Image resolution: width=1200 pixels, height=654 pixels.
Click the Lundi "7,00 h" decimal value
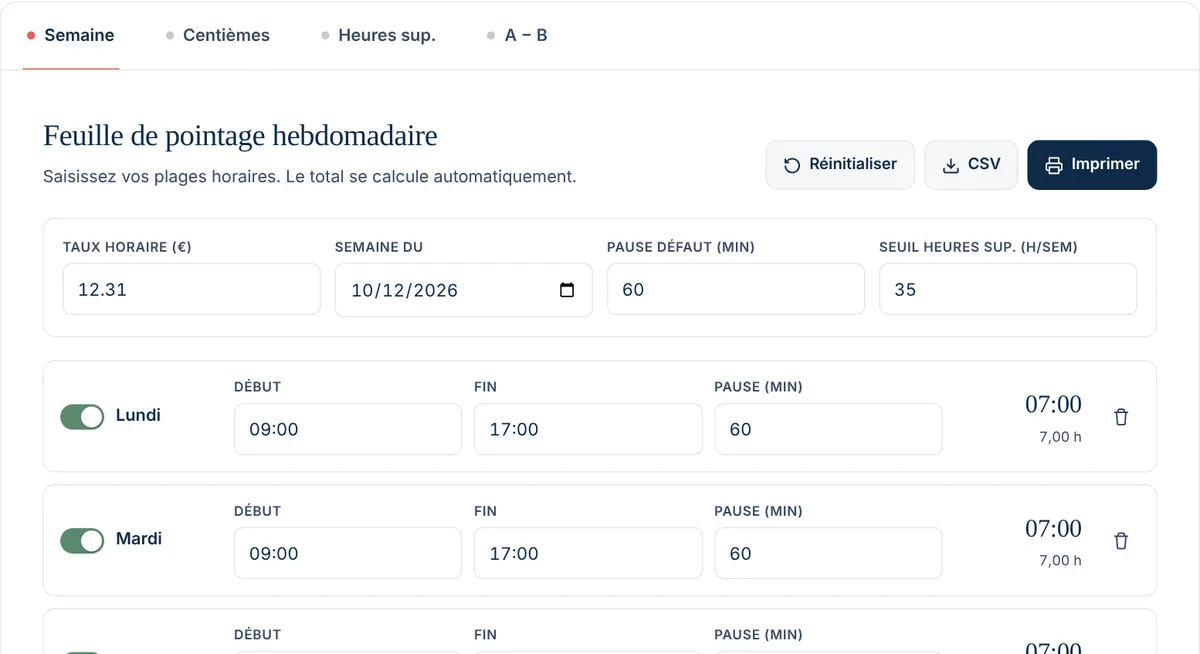tap(1060, 437)
